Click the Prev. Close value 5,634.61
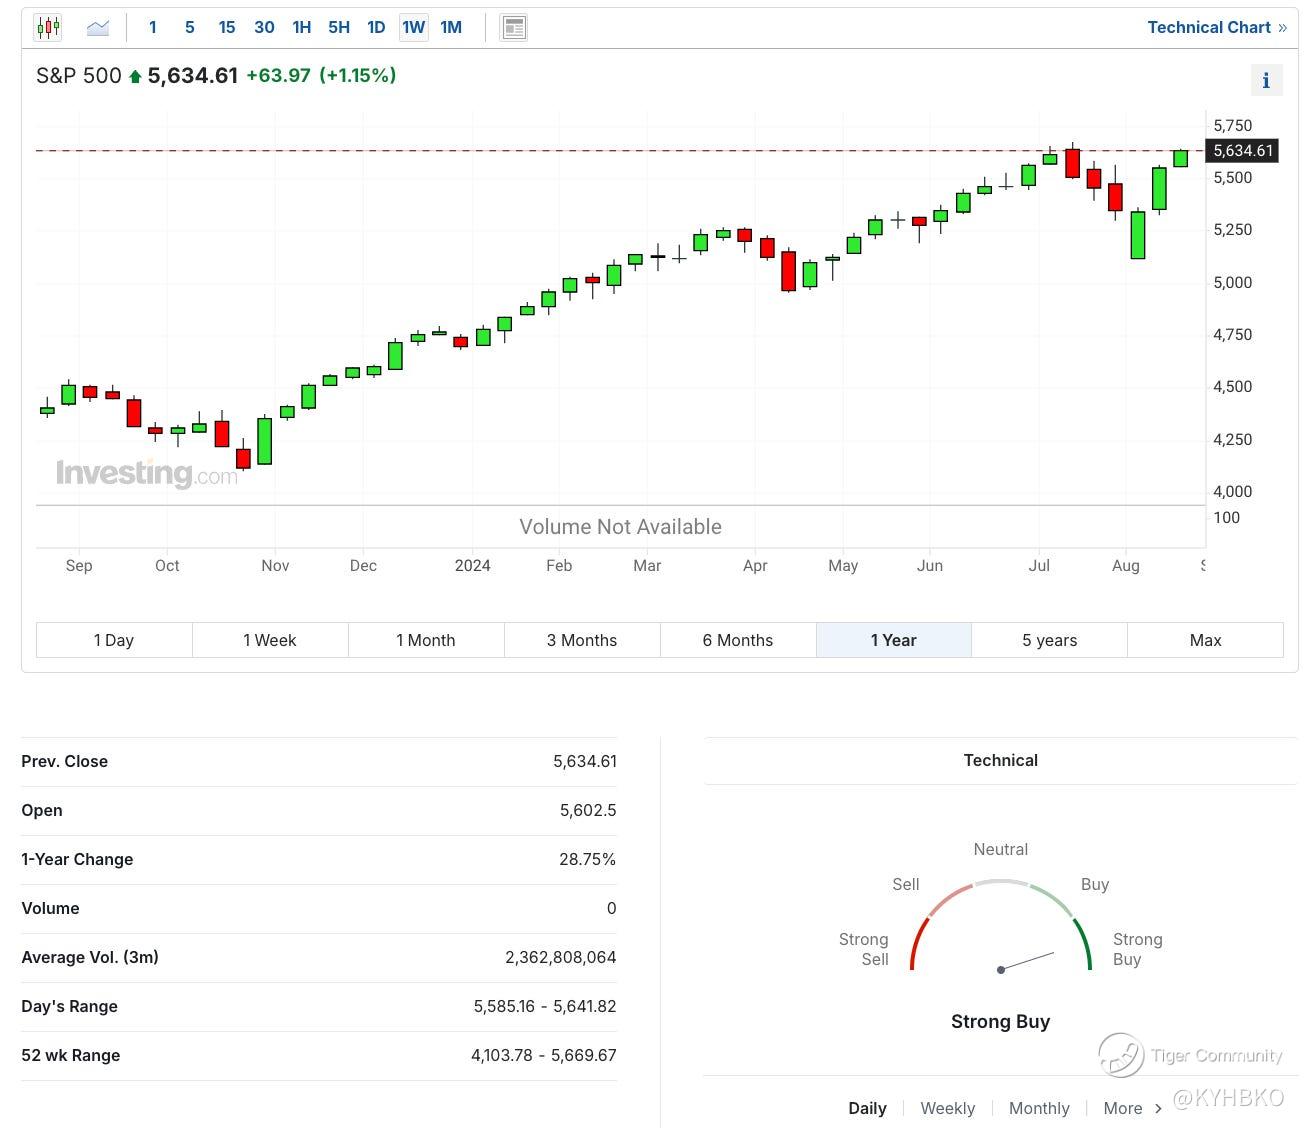Viewport: 1310px width, 1128px height. 585,761
